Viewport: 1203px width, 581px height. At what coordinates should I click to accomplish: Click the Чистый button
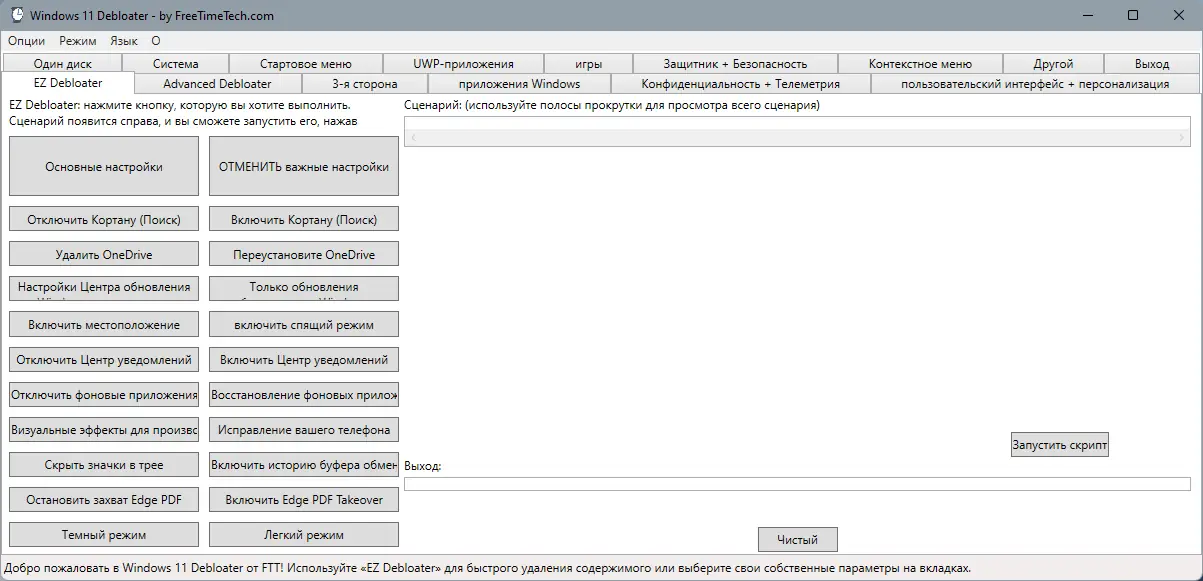click(797, 539)
